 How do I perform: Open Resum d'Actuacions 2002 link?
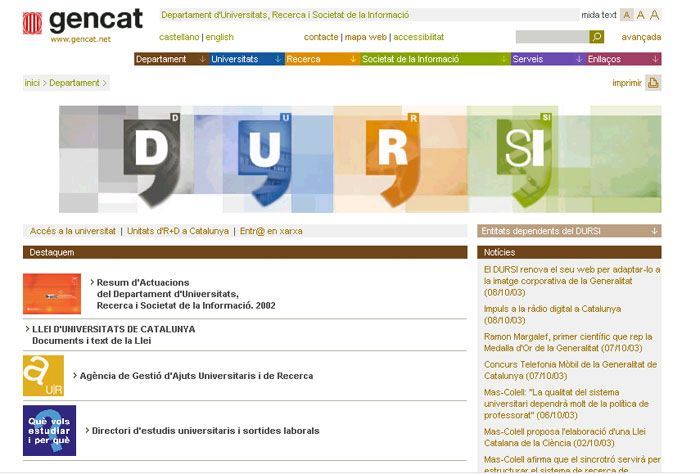click(x=186, y=294)
